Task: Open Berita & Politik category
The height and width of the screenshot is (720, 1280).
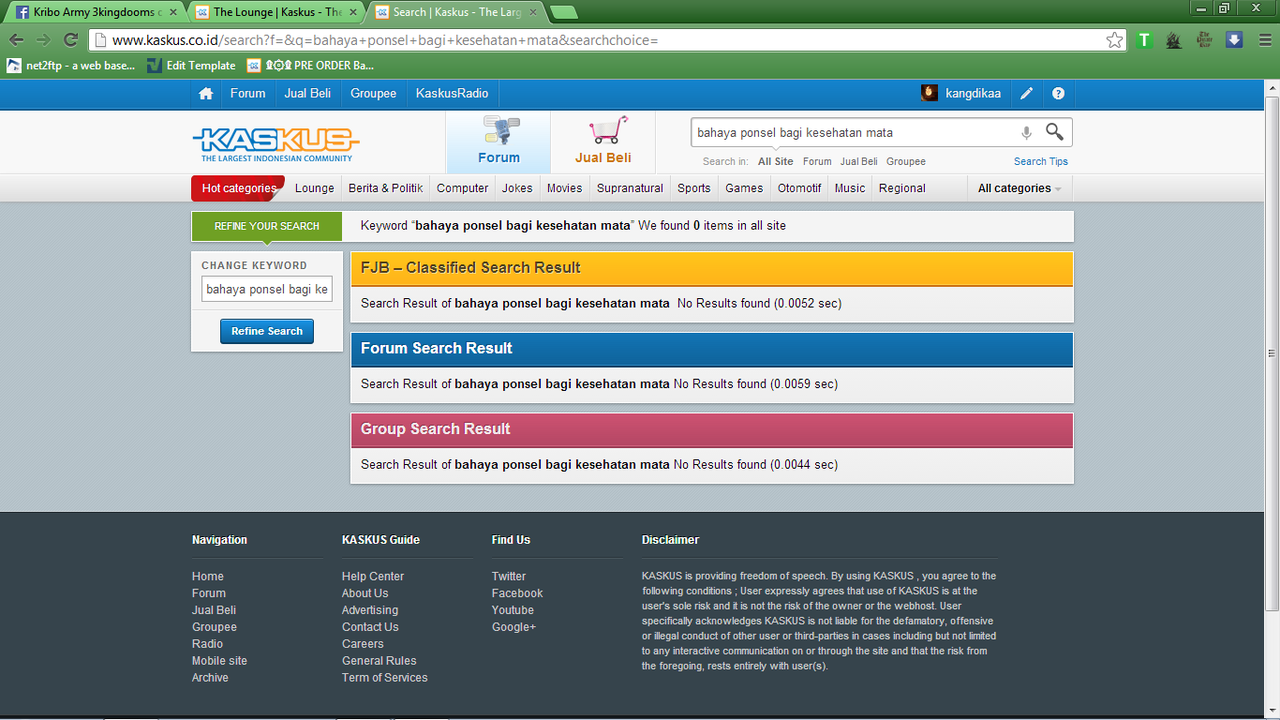Action: 385,188
